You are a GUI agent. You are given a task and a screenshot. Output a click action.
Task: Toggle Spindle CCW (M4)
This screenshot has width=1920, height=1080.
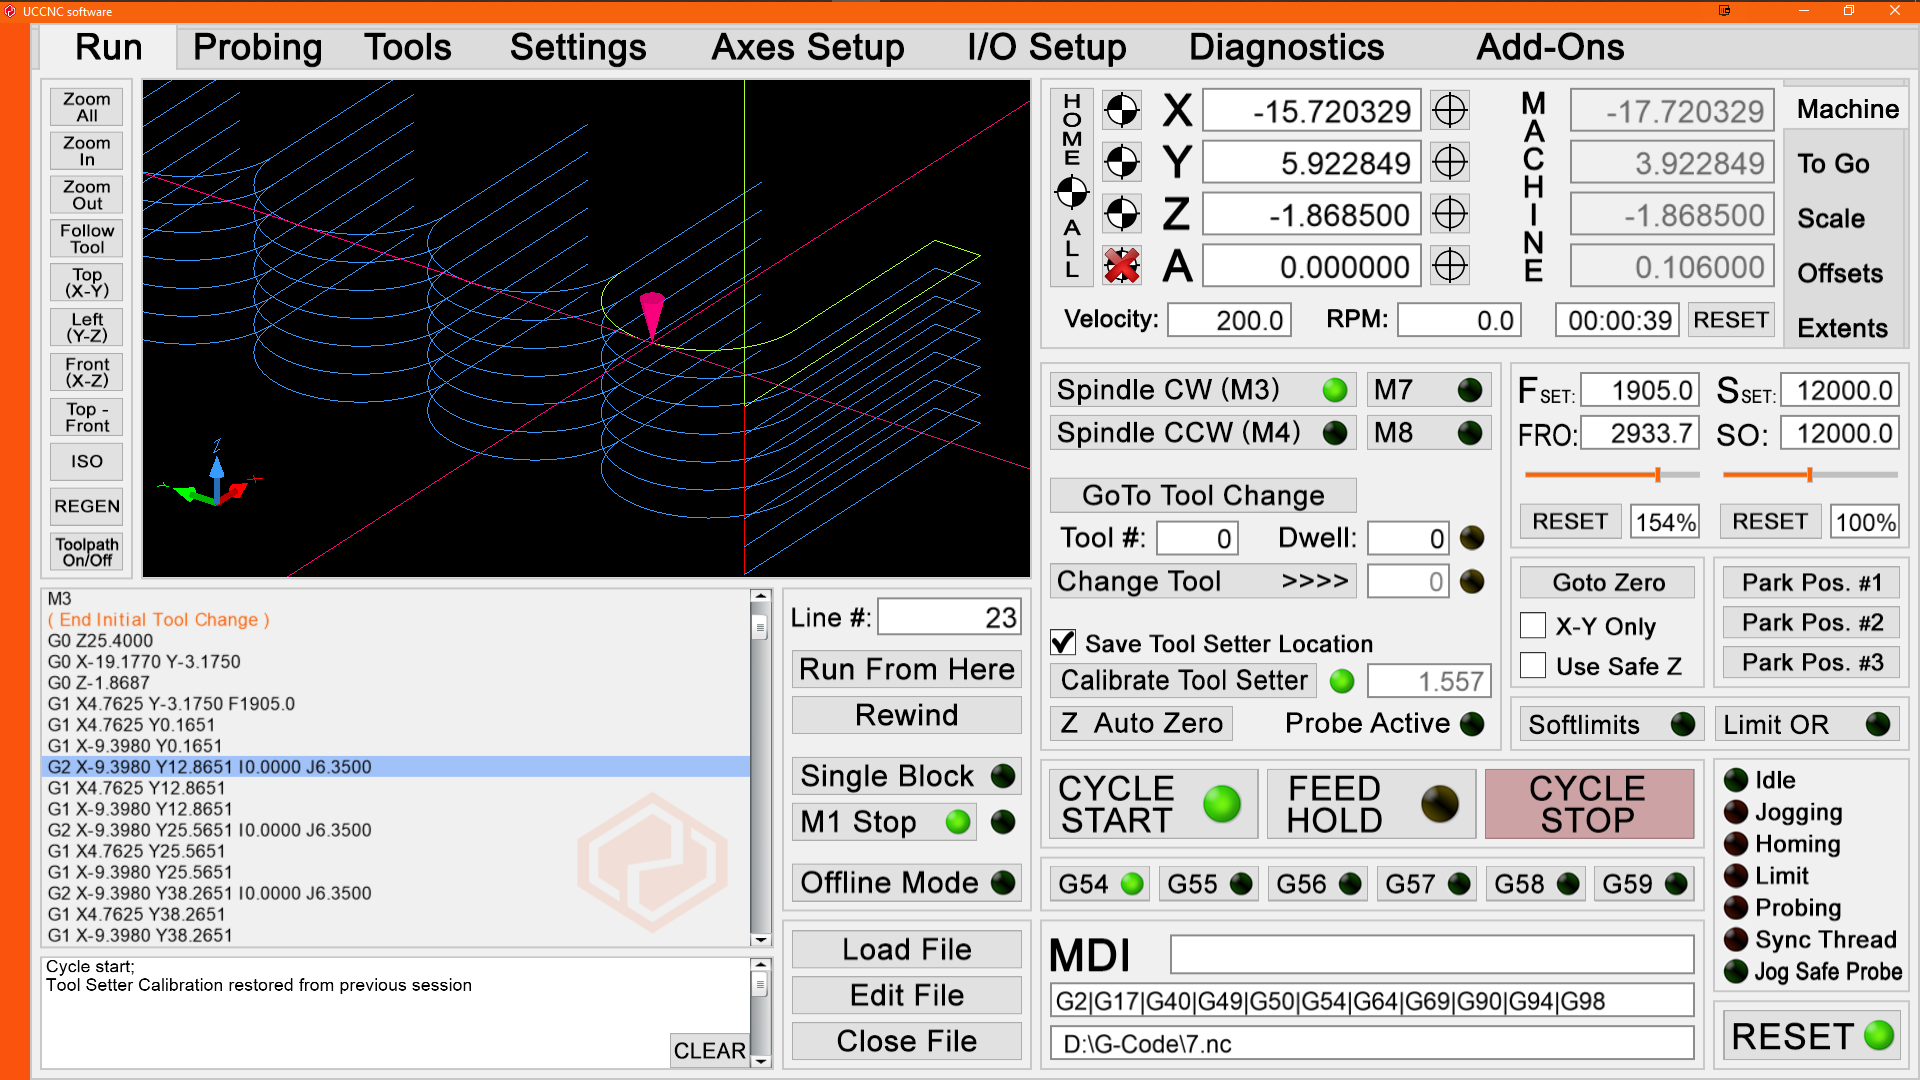point(1202,433)
